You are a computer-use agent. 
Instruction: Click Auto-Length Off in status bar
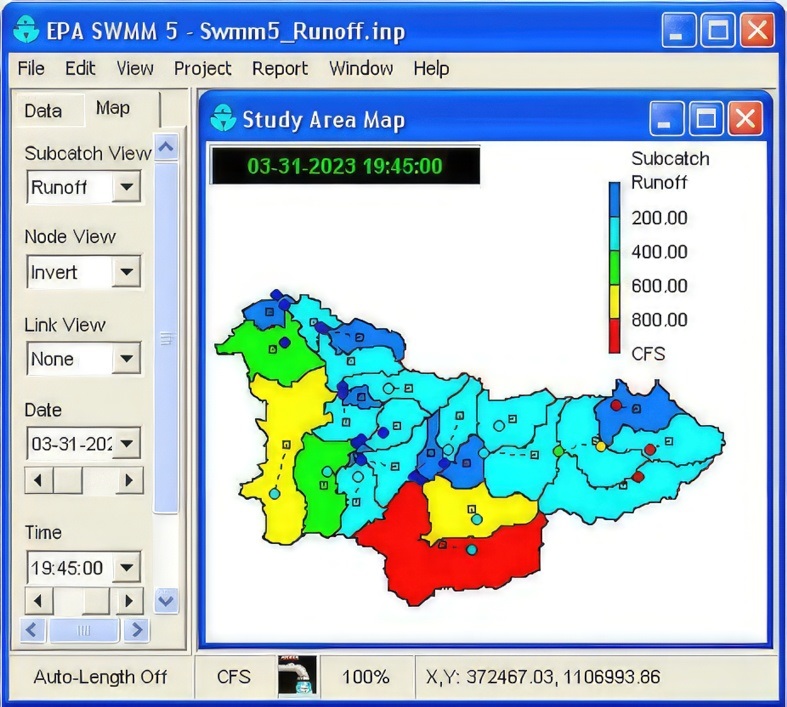100,677
